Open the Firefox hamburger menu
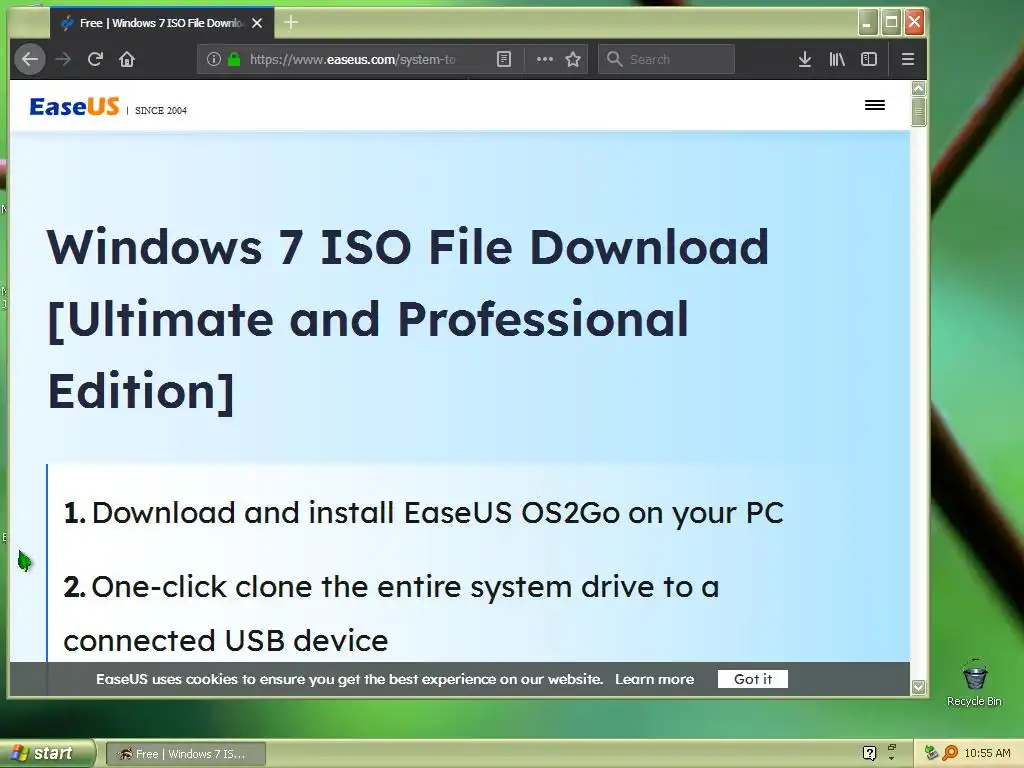 [x=908, y=59]
